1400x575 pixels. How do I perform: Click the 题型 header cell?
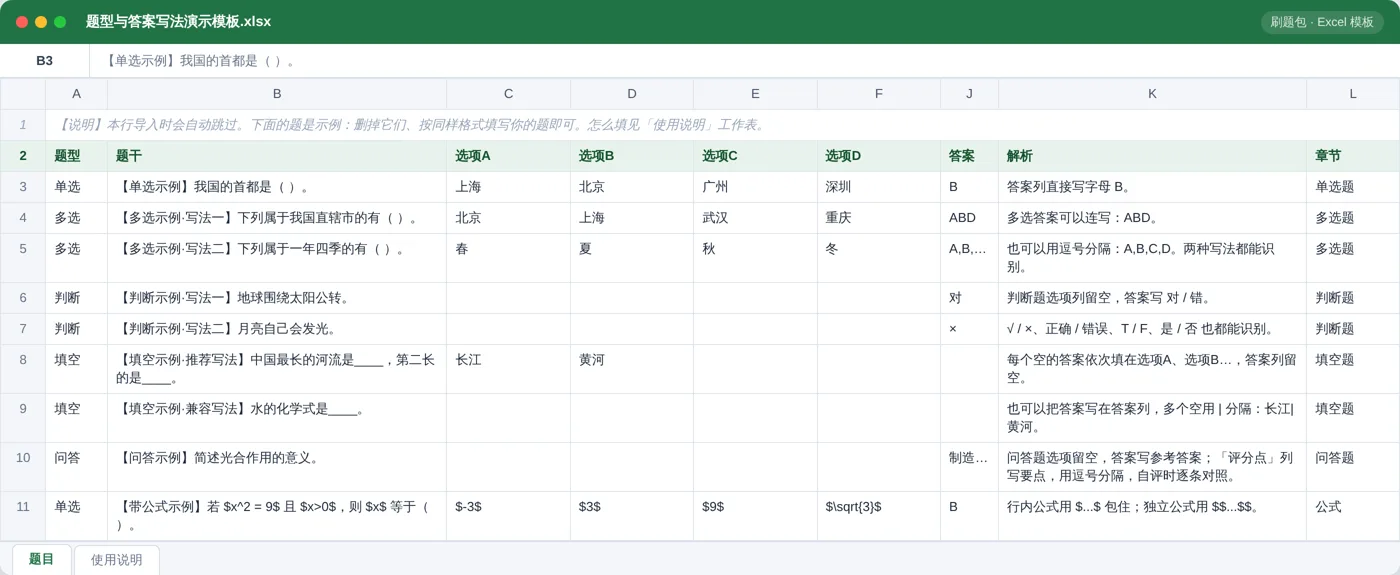click(76, 156)
